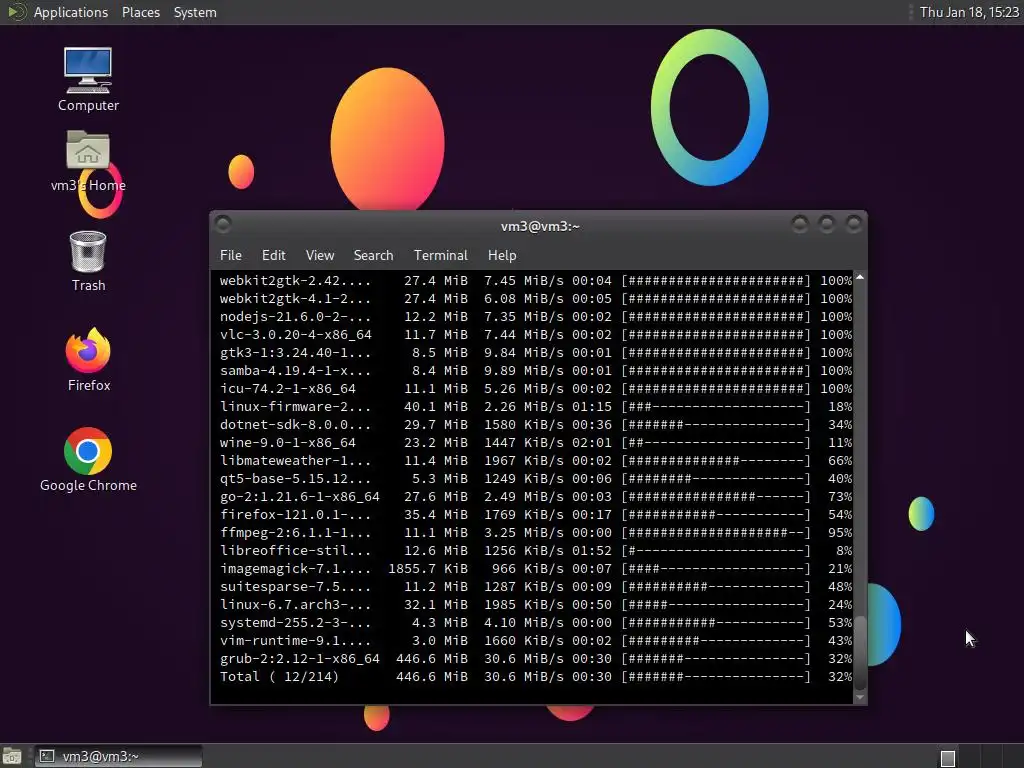This screenshot has width=1024, height=768.
Task: Click the "1855.7 KiB" size value
Action: pos(428,569)
